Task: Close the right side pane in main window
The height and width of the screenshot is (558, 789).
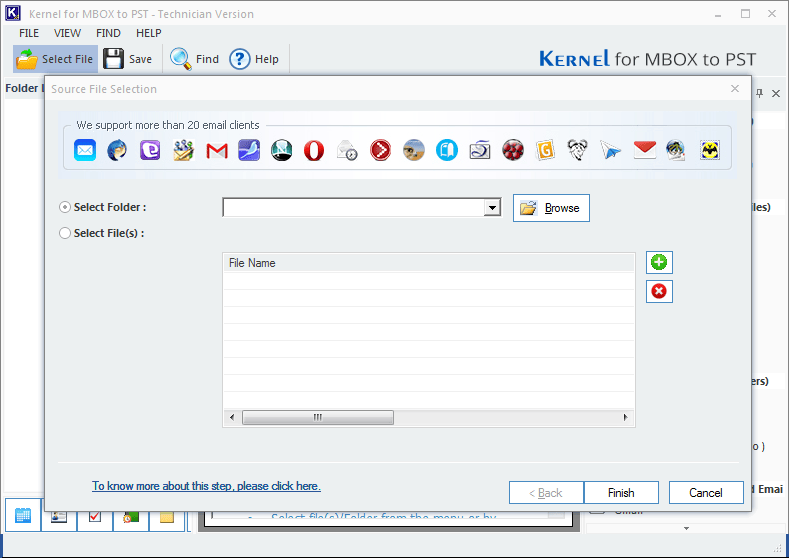Action: 776,93
